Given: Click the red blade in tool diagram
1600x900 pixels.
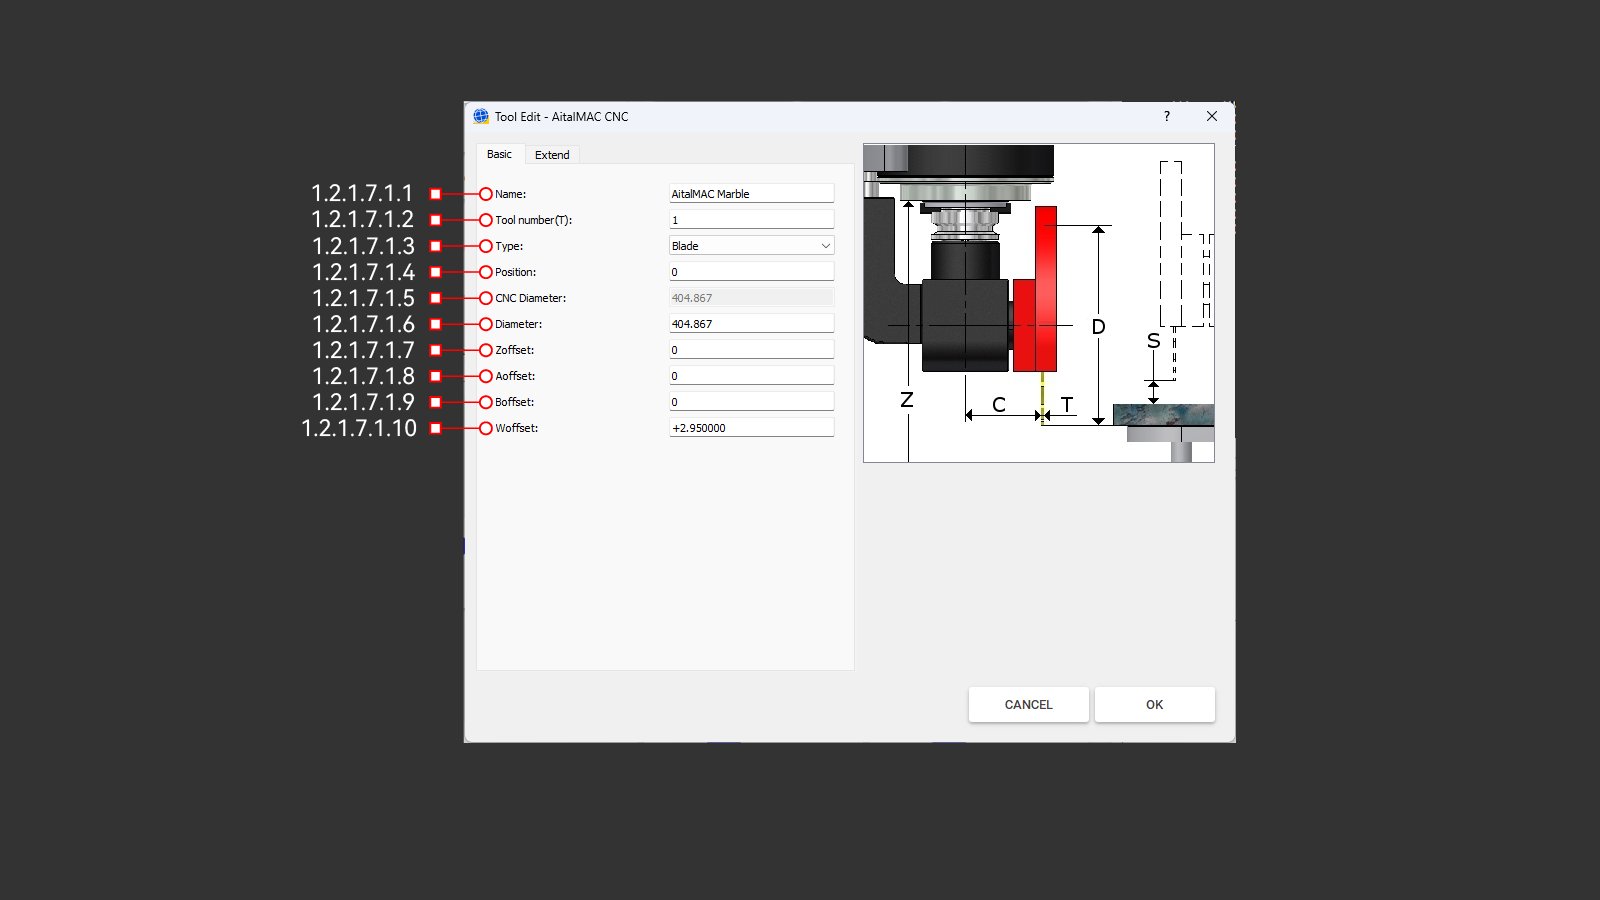Looking at the screenshot, I should tap(1045, 290).
